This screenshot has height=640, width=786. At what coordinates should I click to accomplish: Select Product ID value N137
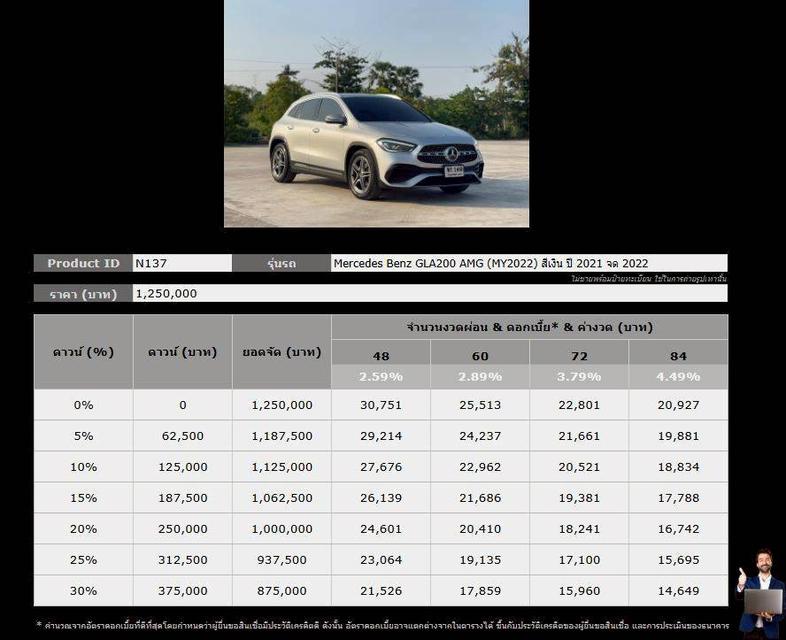point(151,263)
